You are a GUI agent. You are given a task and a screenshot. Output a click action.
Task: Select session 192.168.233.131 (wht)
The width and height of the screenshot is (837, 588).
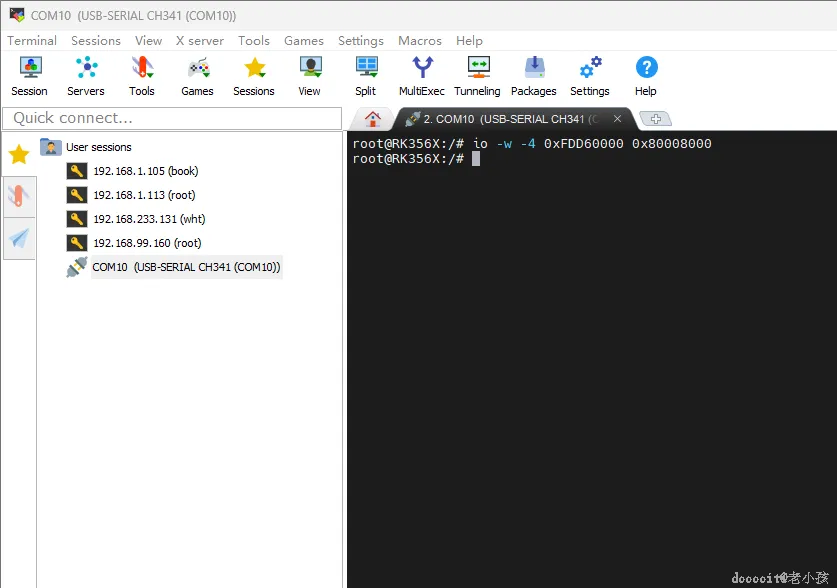point(149,219)
